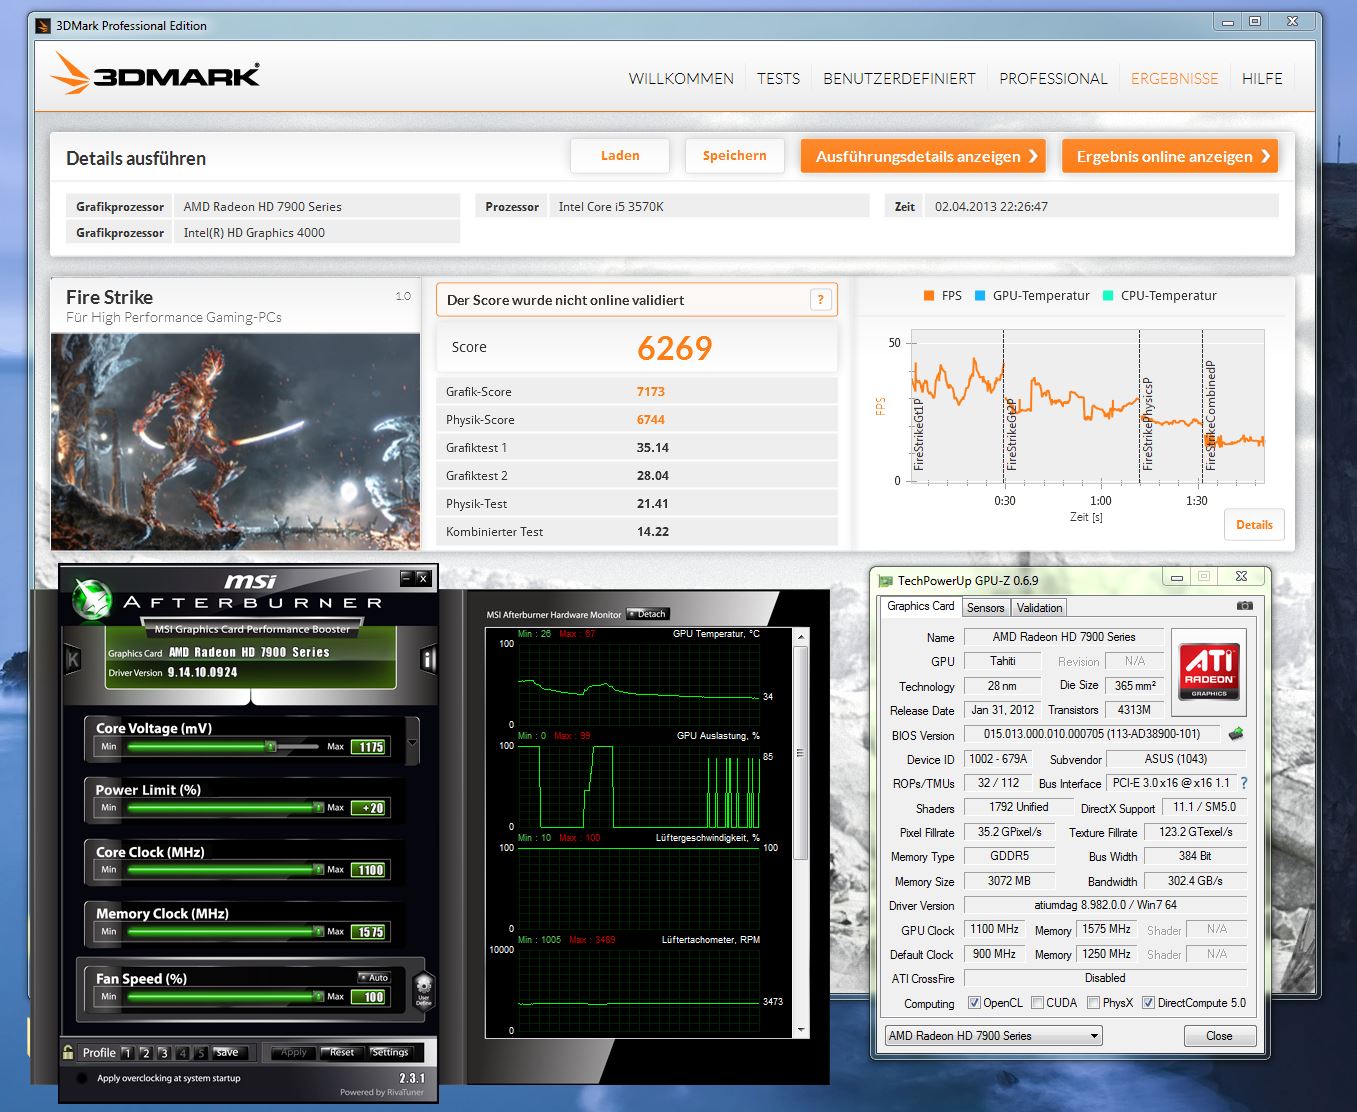1357x1112 pixels.
Task: Expand the Core Voltage dropdown arrow
Action: [412, 742]
